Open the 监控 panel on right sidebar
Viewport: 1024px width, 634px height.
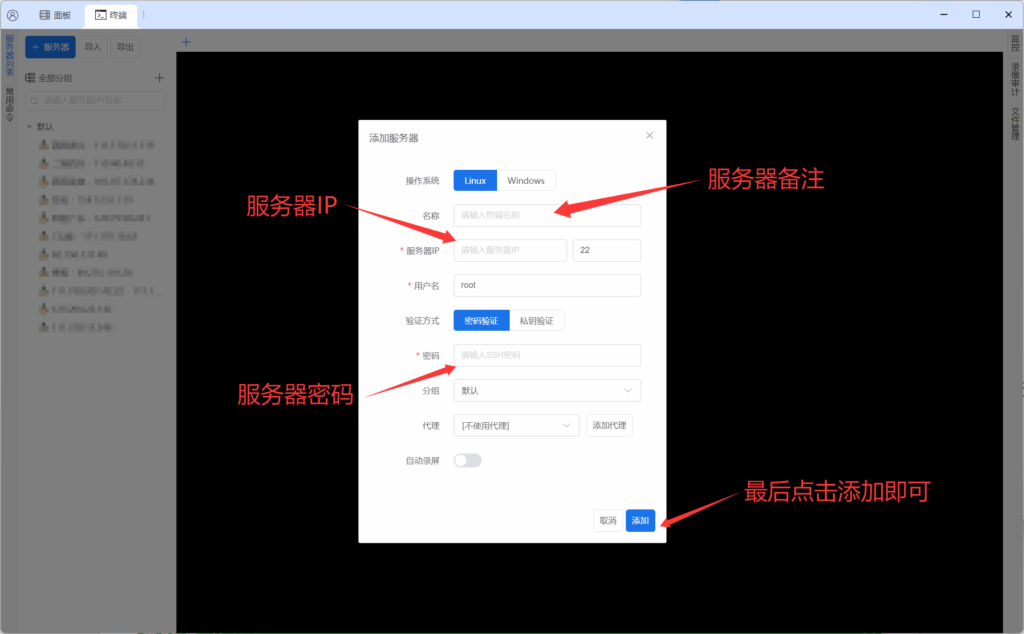point(1015,43)
